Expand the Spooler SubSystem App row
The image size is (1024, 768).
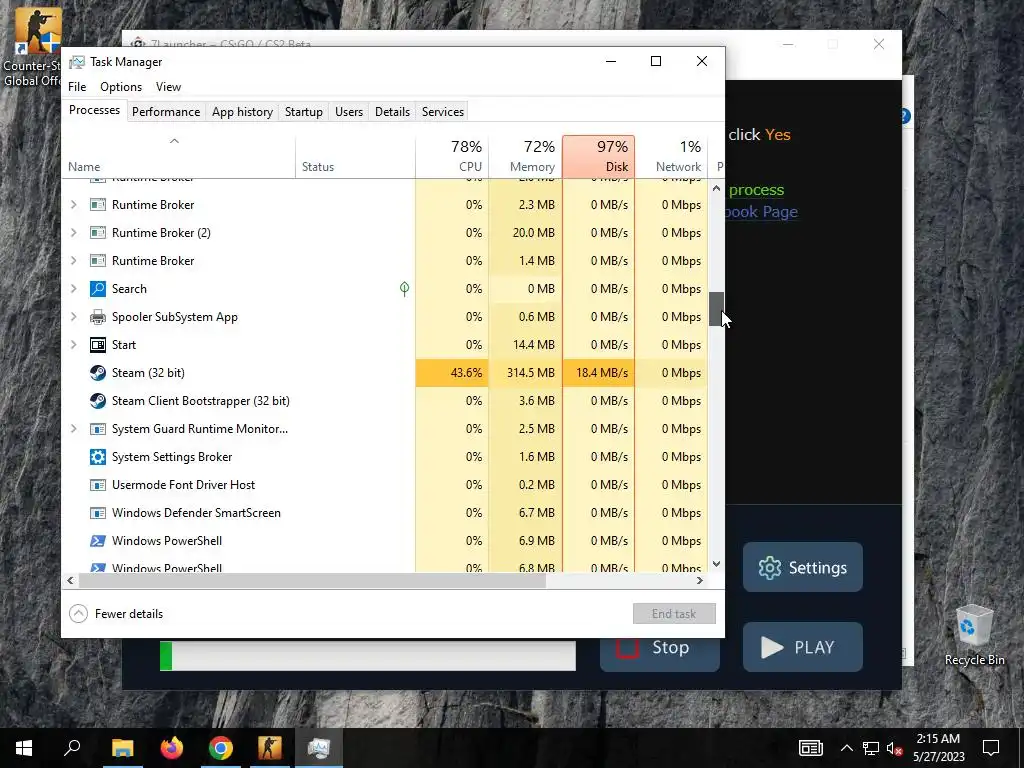pyautogui.click(x=74, y=317)
